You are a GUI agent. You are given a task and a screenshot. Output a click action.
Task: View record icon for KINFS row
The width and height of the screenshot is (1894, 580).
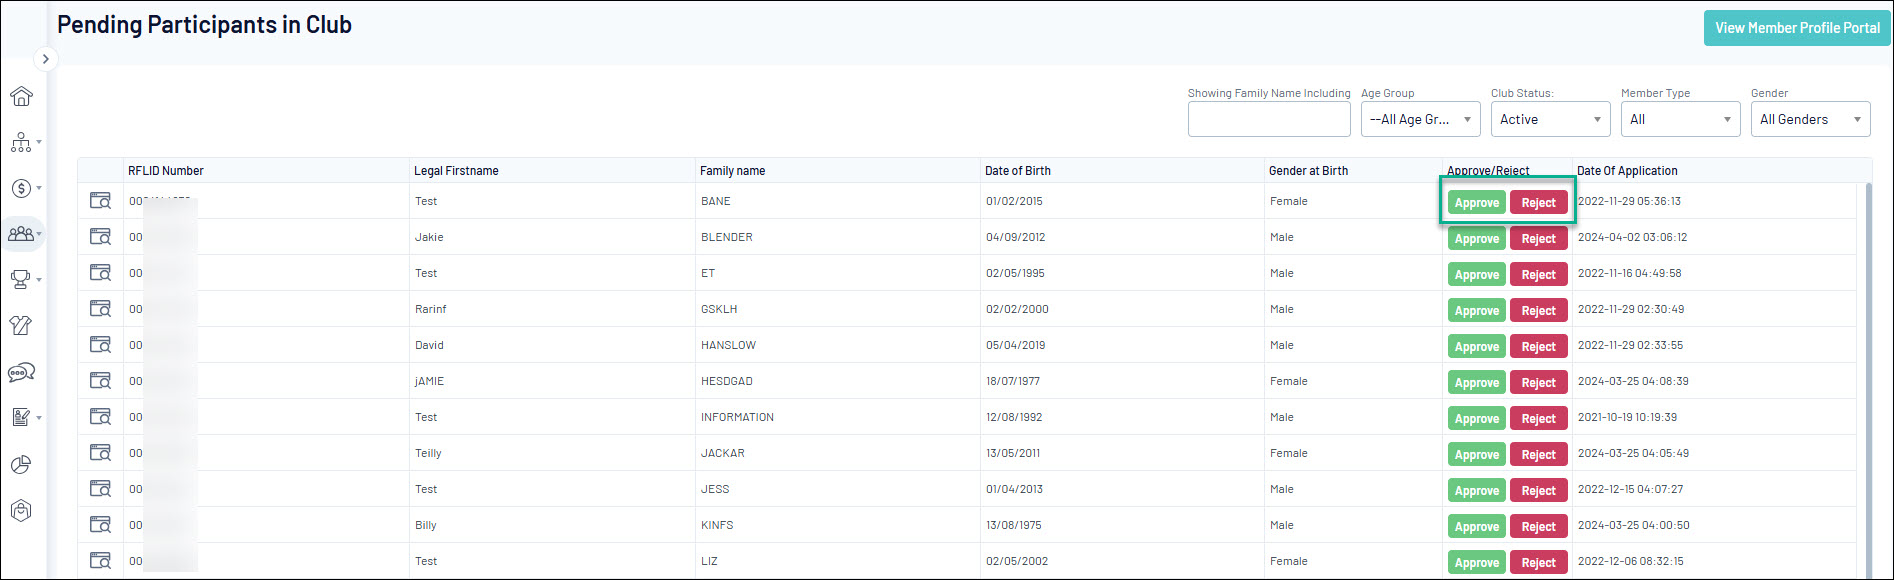pos(100,525)
